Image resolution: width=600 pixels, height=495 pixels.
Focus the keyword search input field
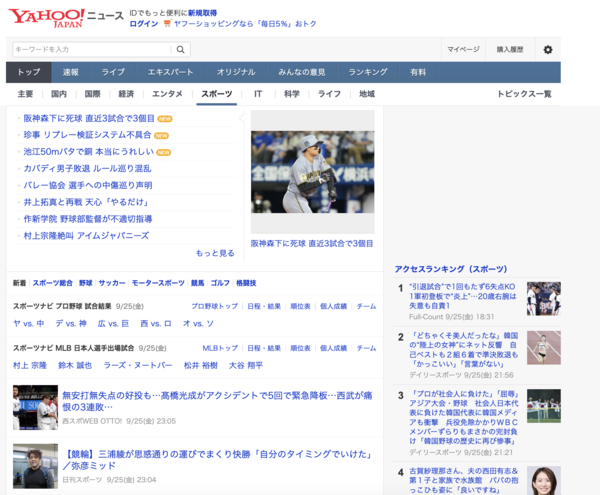click(92, 49)
